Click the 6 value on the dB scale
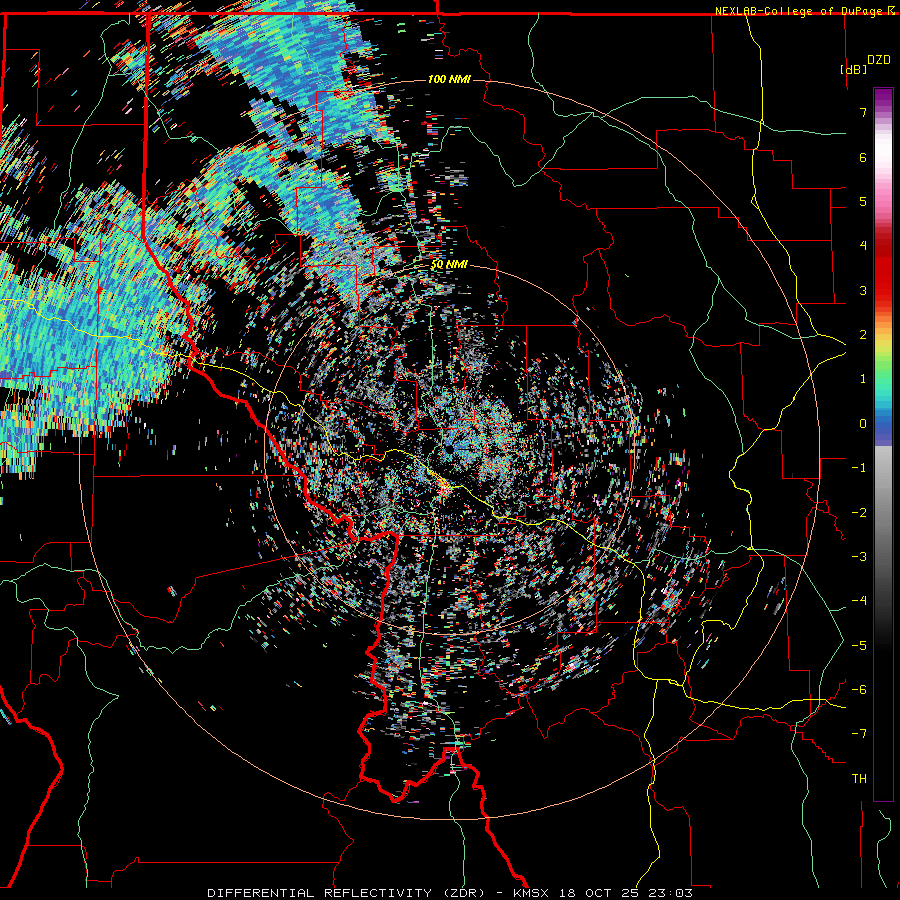 coord(863,157)
